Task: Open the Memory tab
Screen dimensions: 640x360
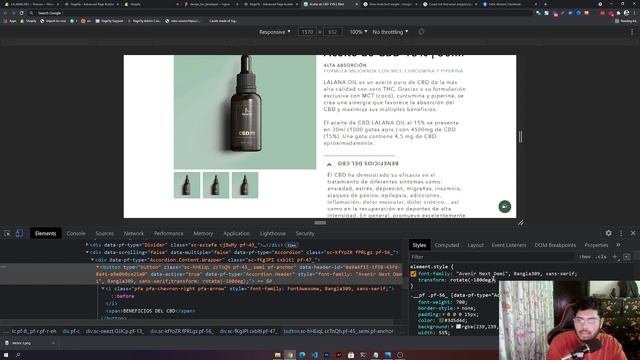Action: pyautogui.click(x=203, y=233)
